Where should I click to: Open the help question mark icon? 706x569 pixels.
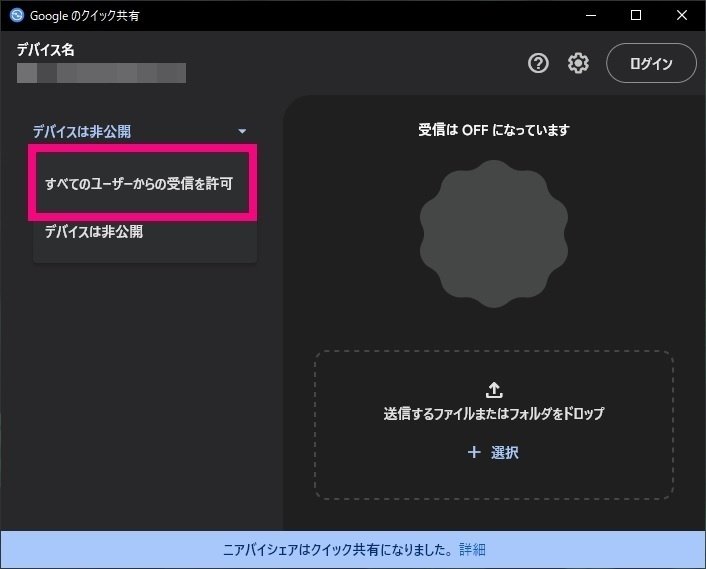(x=538, y=63)
